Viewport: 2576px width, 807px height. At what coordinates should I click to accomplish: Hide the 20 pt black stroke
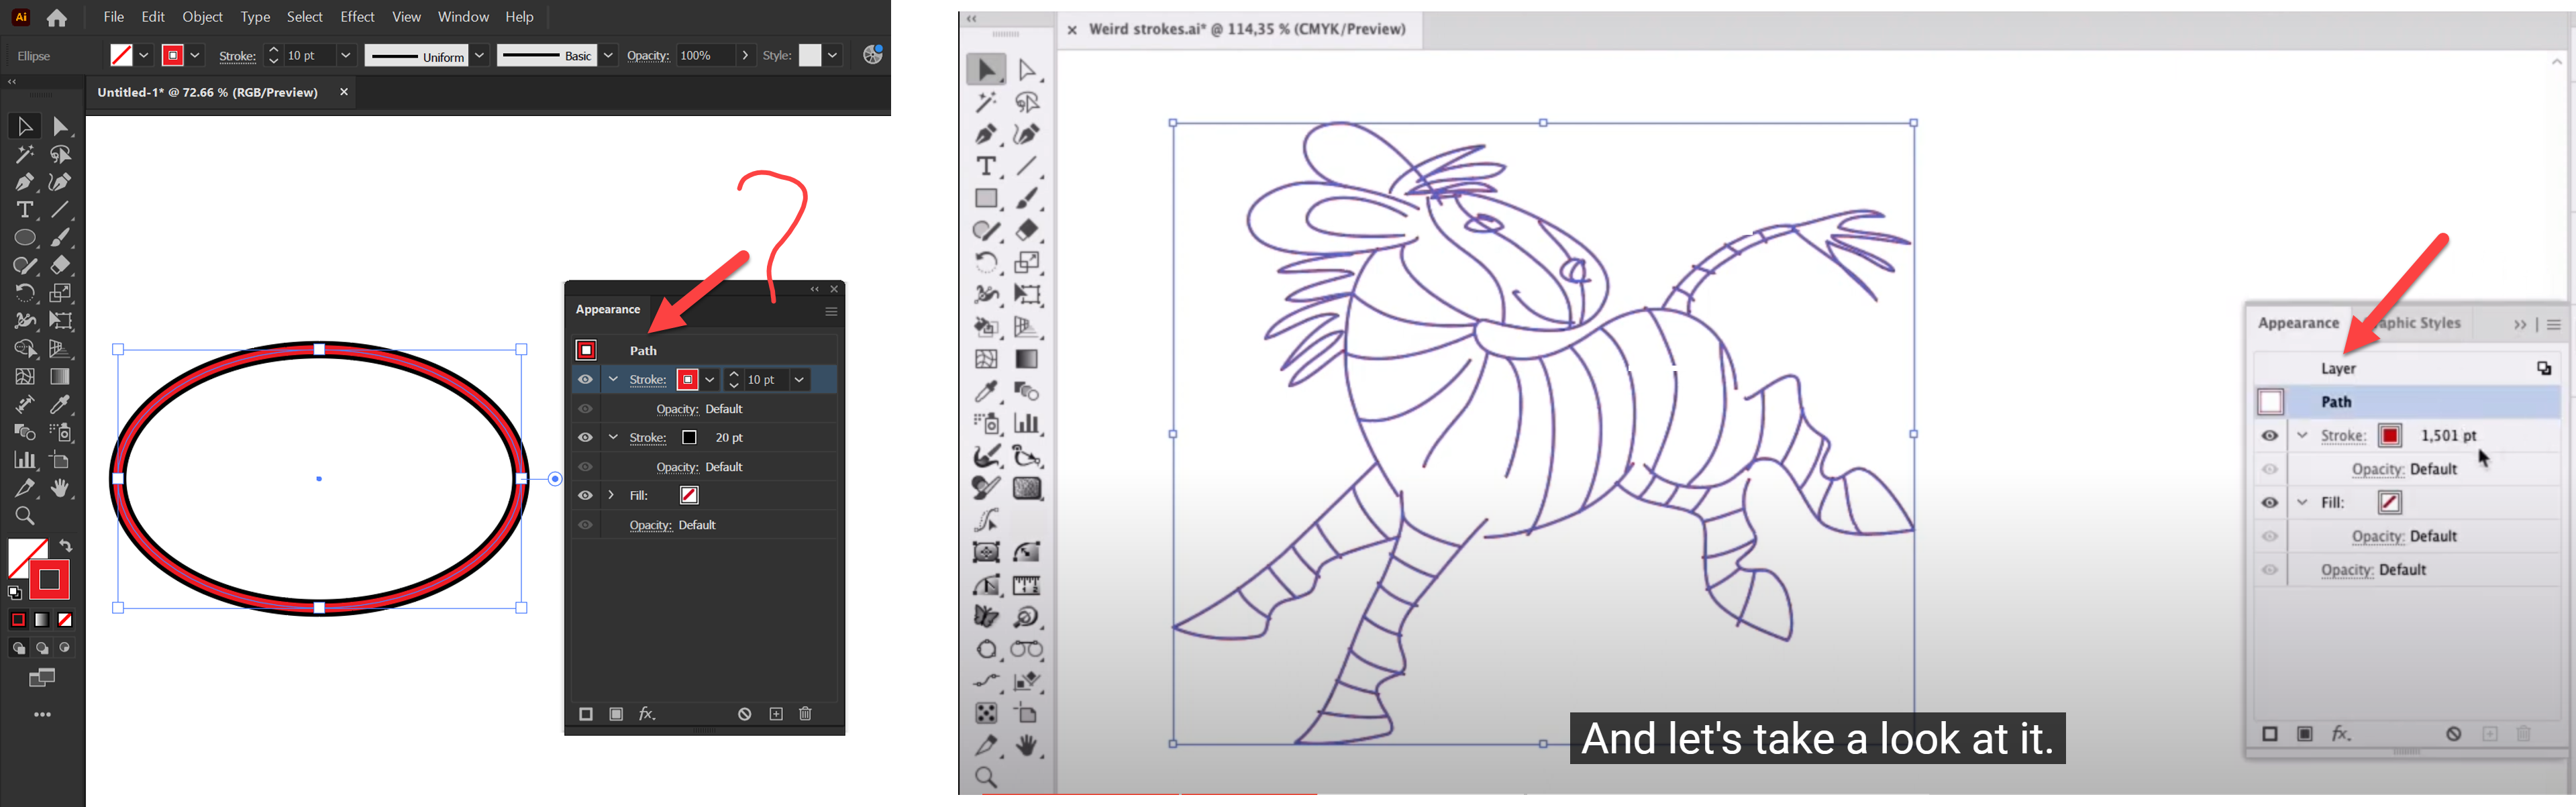coord(585,437)
